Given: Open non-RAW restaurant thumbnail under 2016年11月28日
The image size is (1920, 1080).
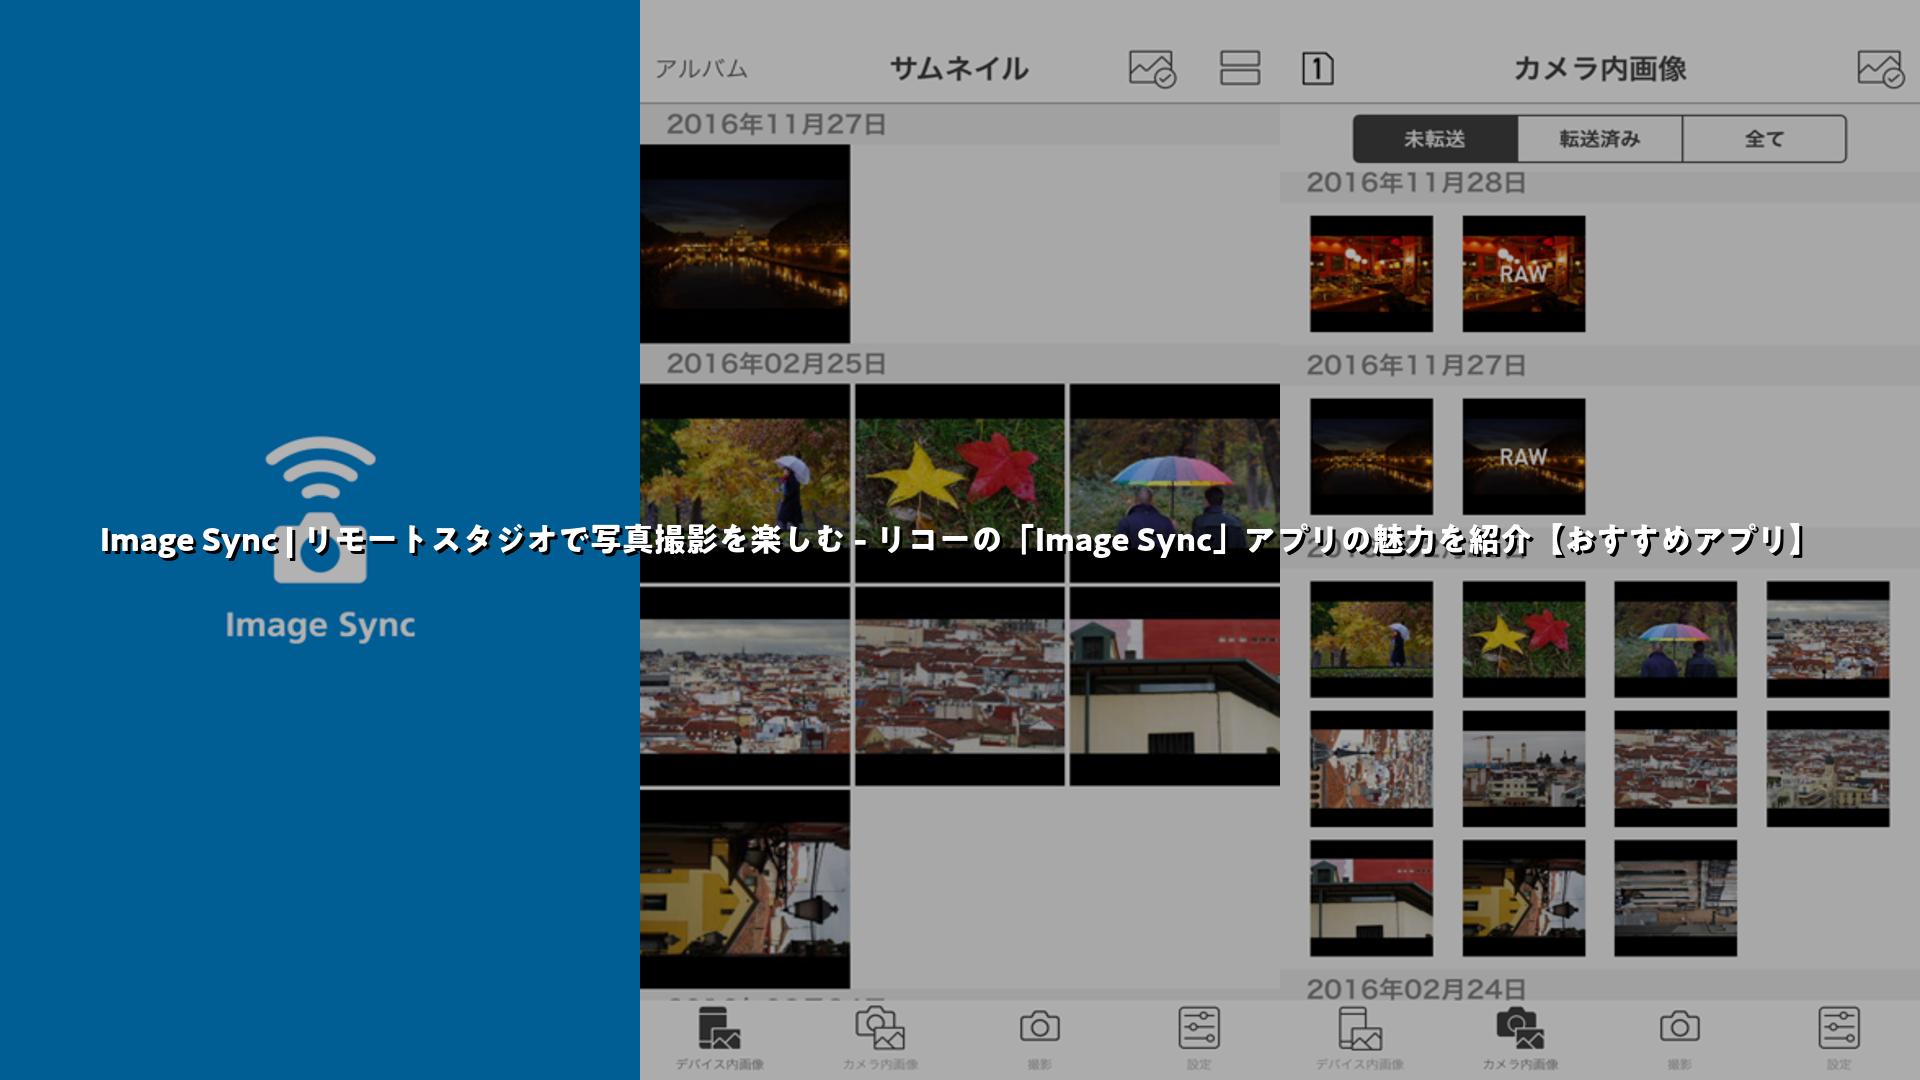Looking at the screenshot, I should [1371, 274].
